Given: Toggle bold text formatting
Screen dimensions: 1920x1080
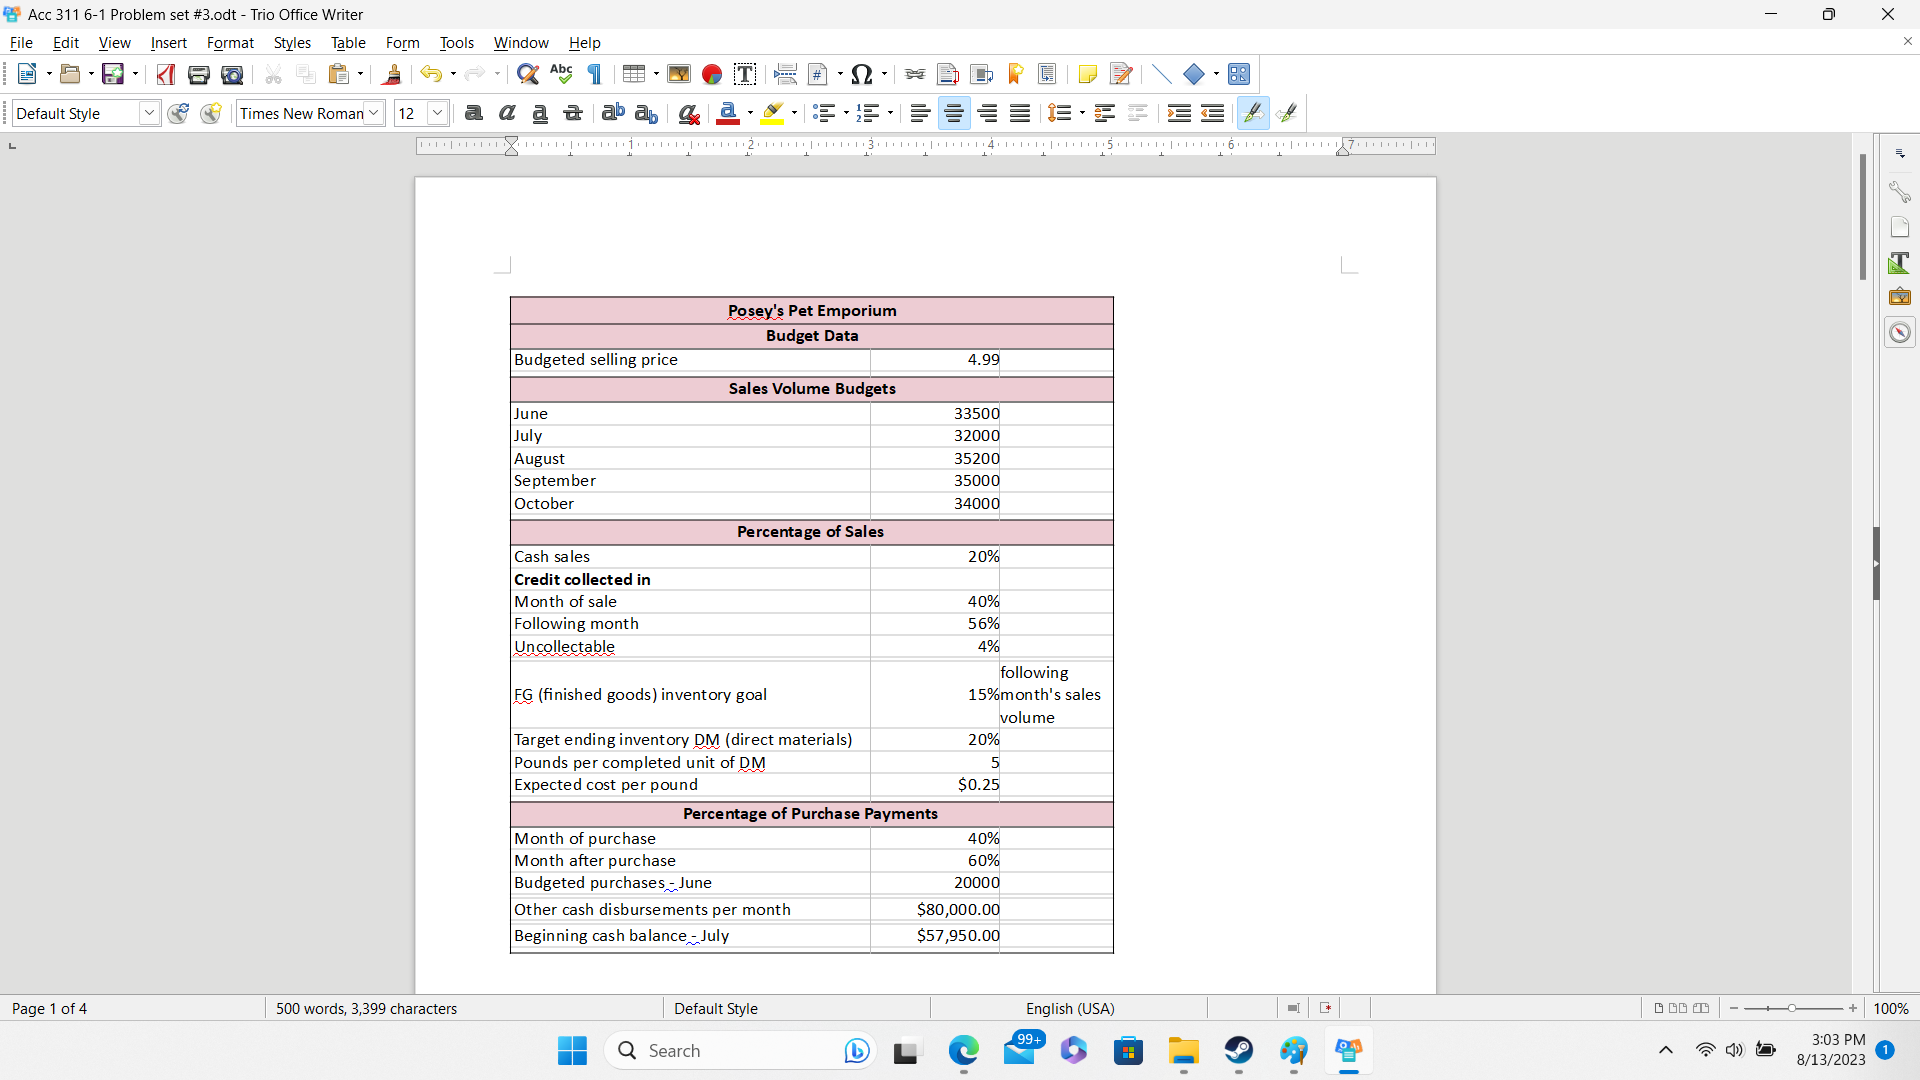Looking at the screenshot, I should pyautogui.click(x=474, y=113).
